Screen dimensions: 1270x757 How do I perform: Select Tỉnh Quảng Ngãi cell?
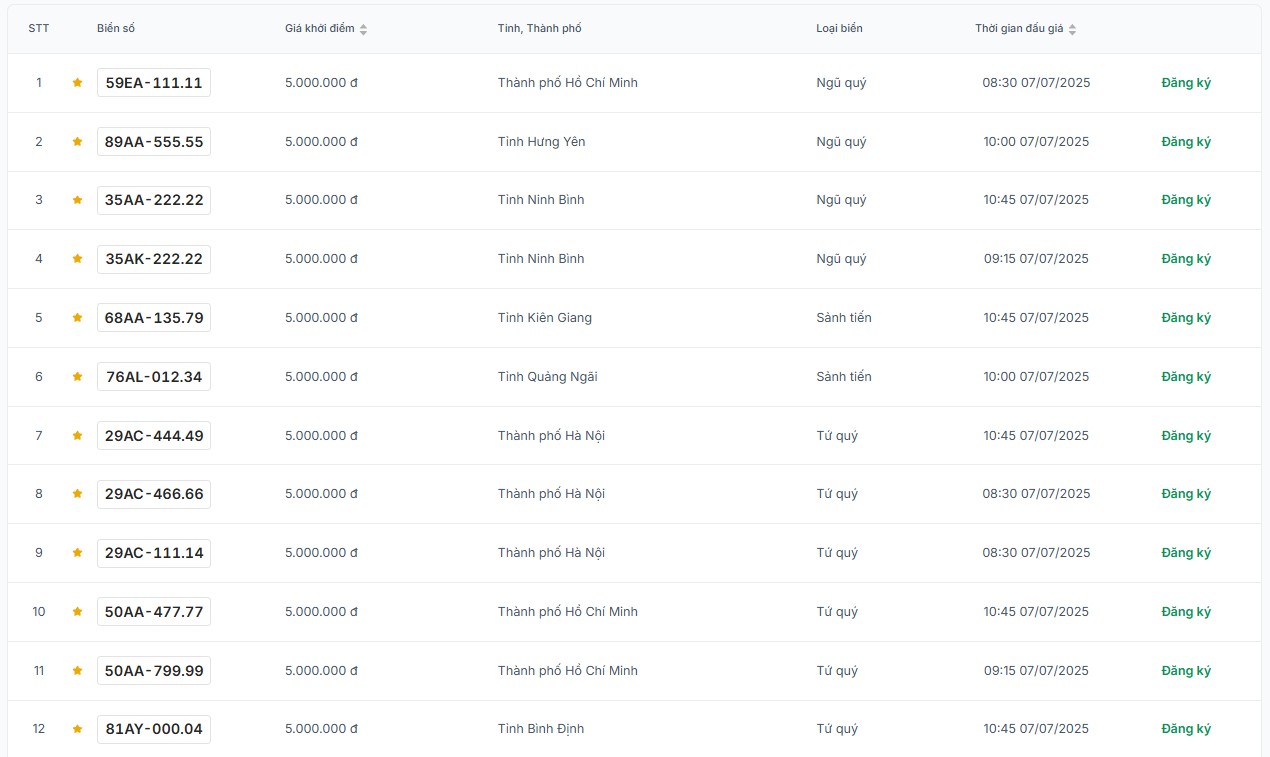click(x=548, y=377)
